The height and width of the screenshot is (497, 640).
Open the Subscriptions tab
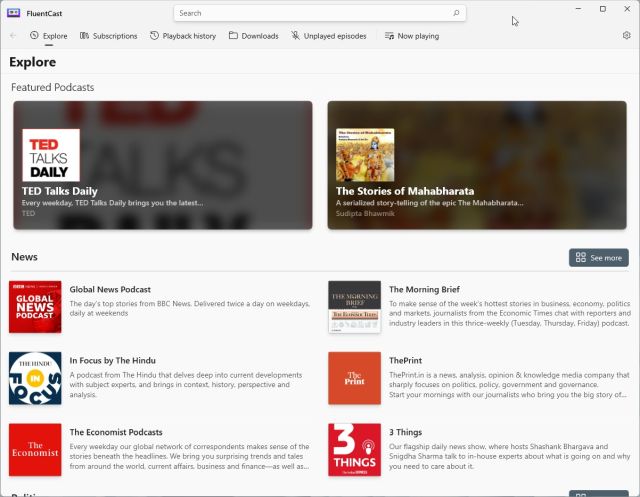[x=109, y=36]
